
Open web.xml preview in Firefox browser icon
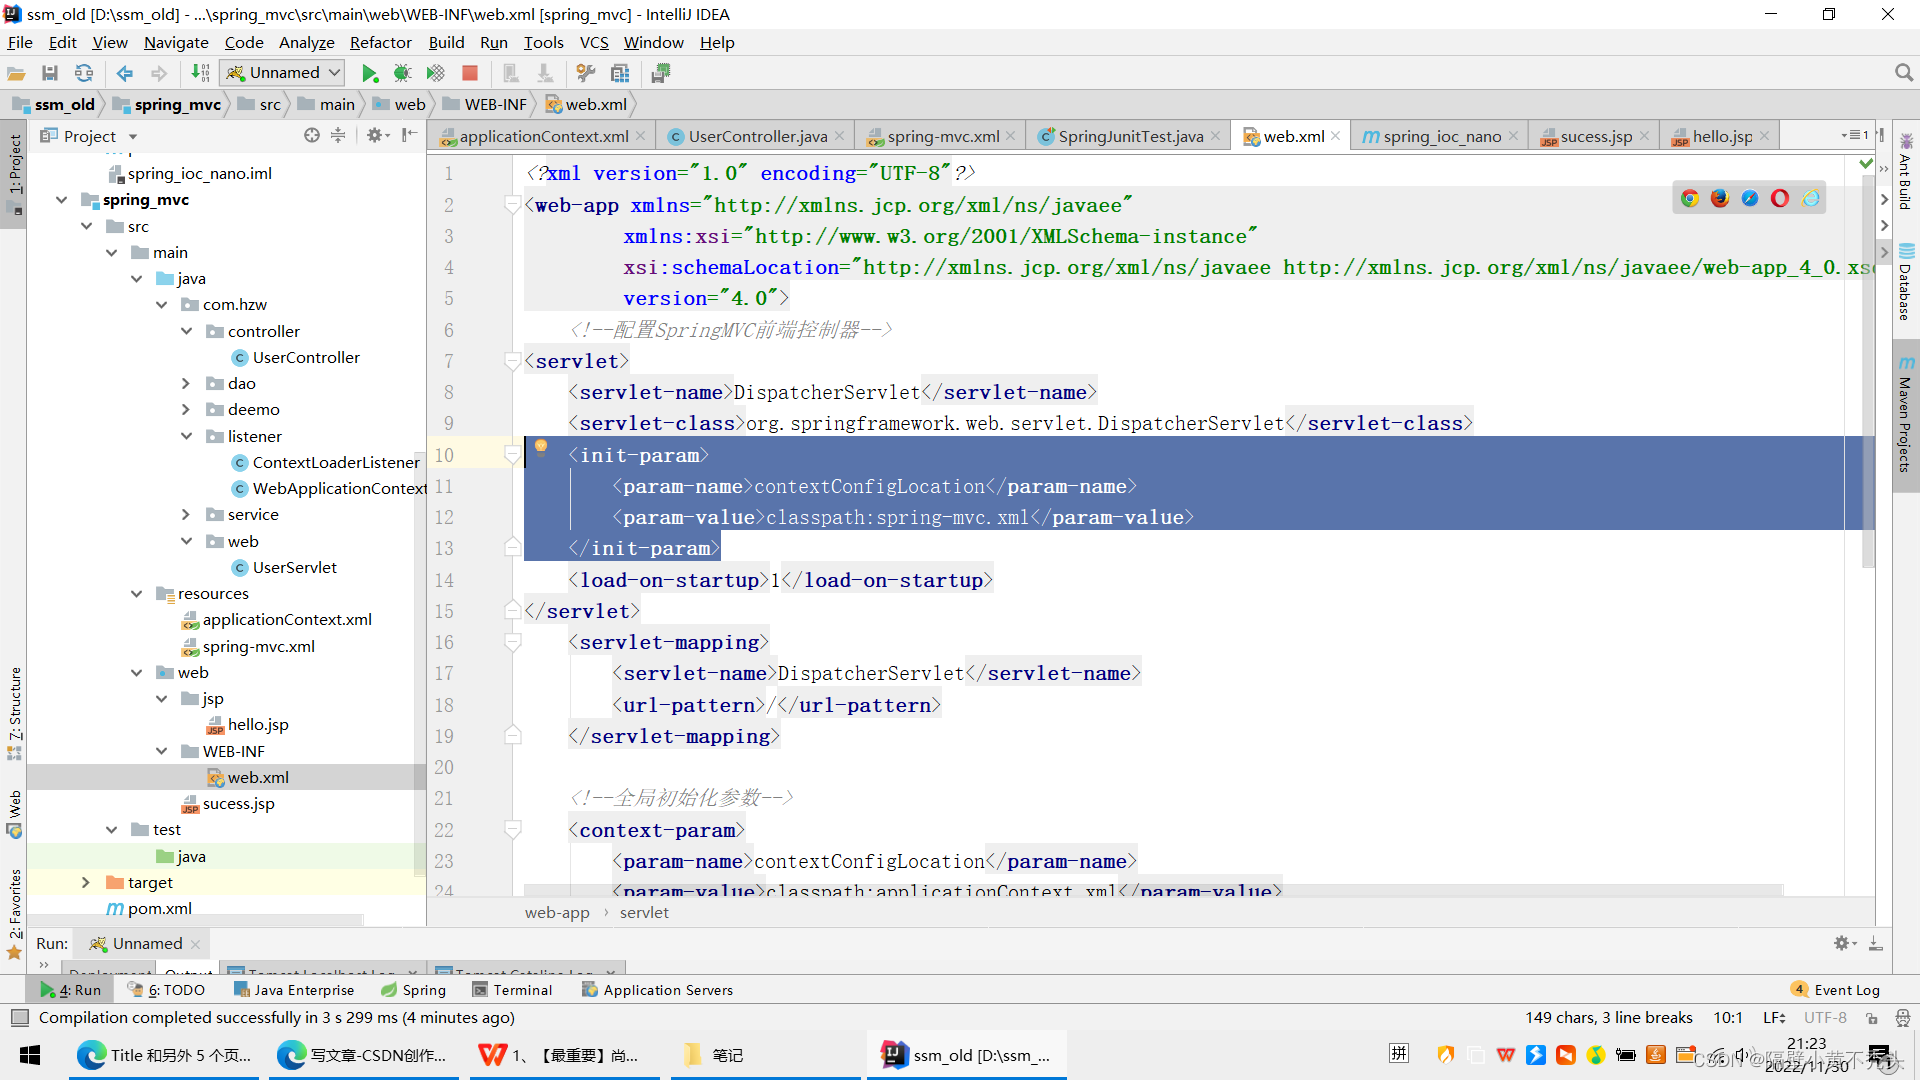(x=1719, y=197)
